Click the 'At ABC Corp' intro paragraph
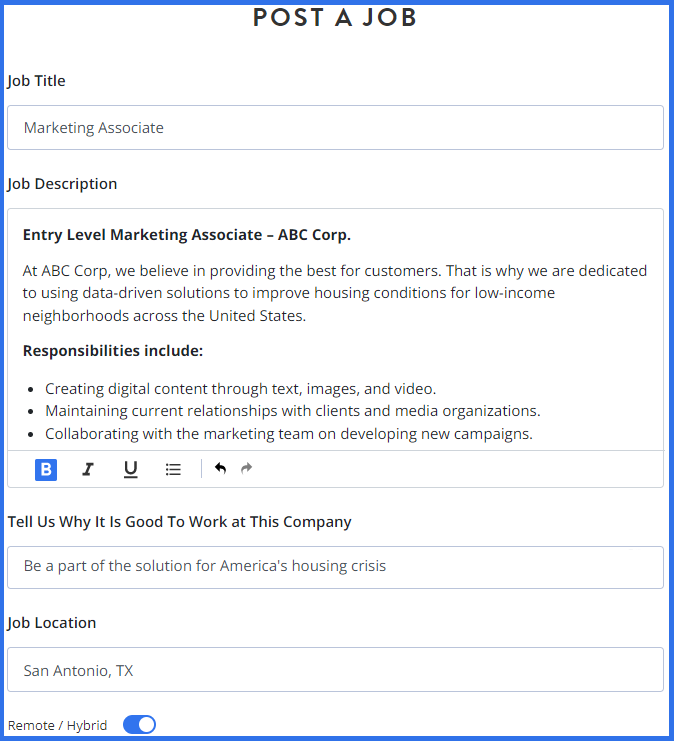674x741 pixels. (x=335, y=293)
